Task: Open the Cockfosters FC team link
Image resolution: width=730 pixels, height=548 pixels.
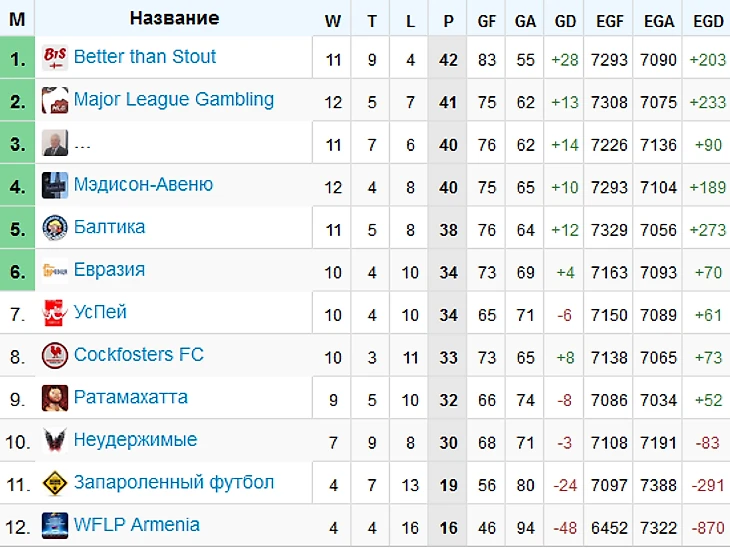Action: (139, 355)
